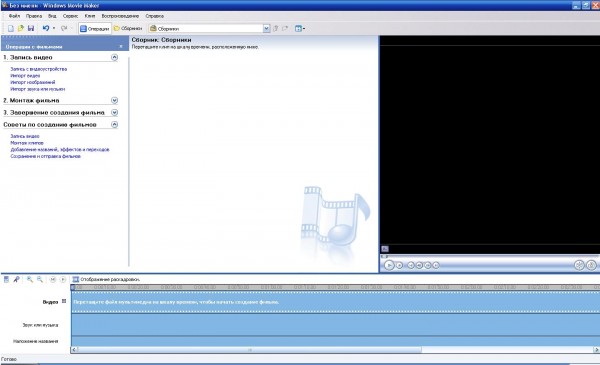Close the Операции с фильмами pane
Viewport: 600px width, 365px height.
point(121,46)
